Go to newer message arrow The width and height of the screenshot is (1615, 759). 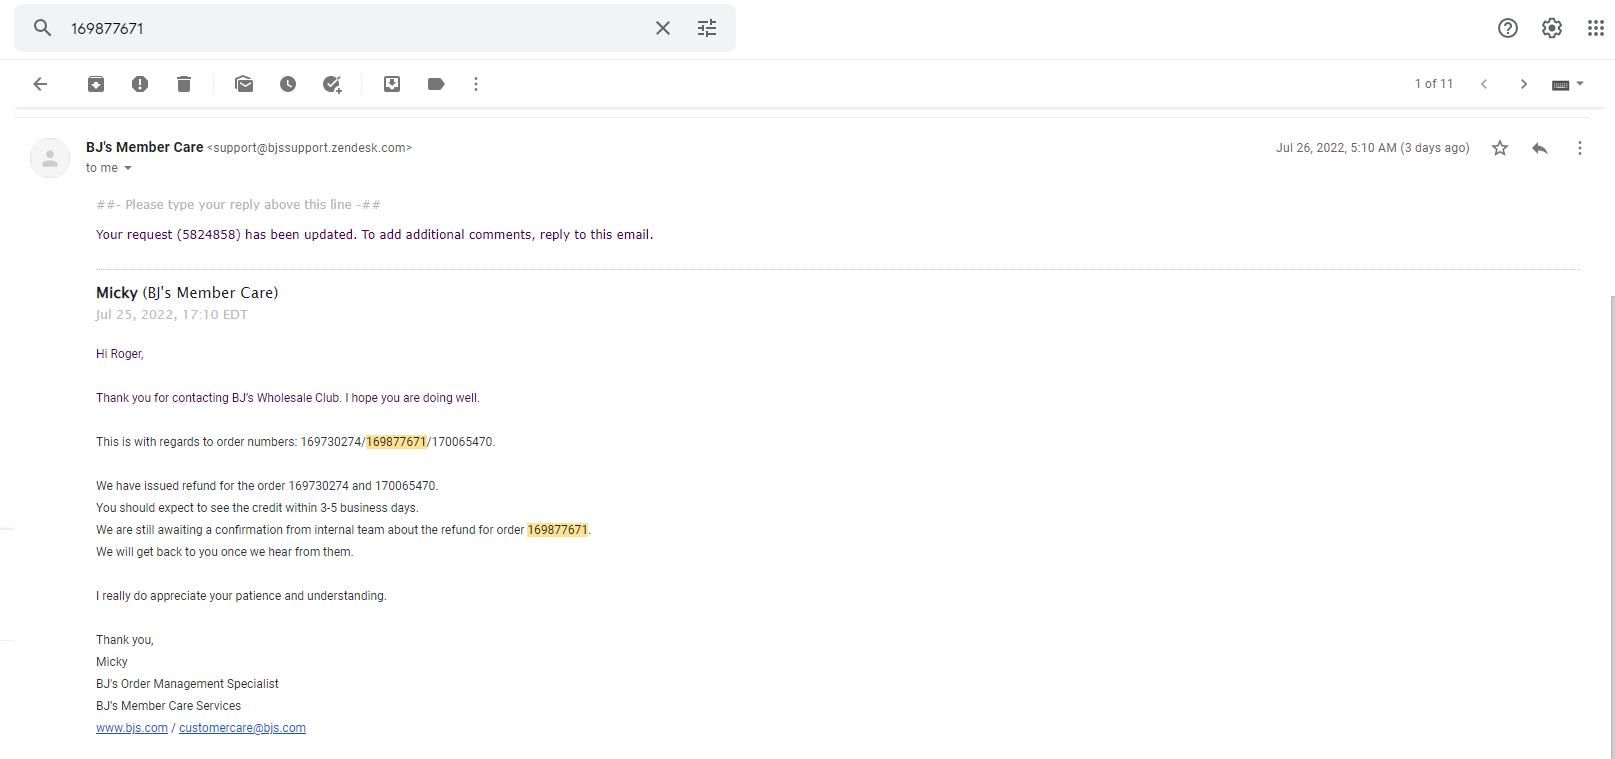1484,84
